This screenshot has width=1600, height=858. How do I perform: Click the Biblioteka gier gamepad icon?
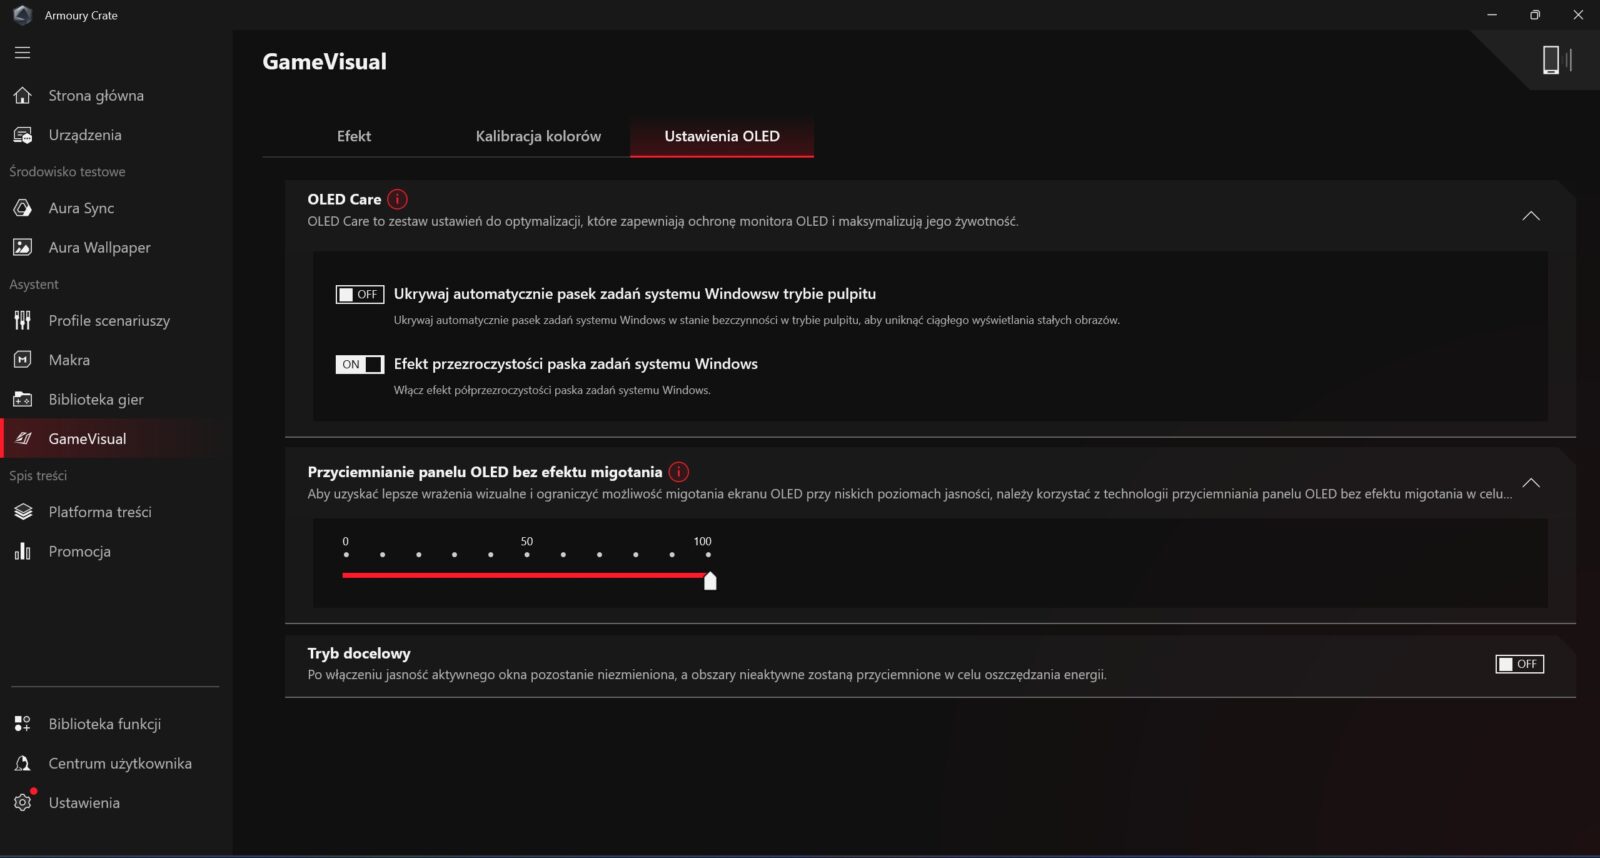[x=22, y=399]
